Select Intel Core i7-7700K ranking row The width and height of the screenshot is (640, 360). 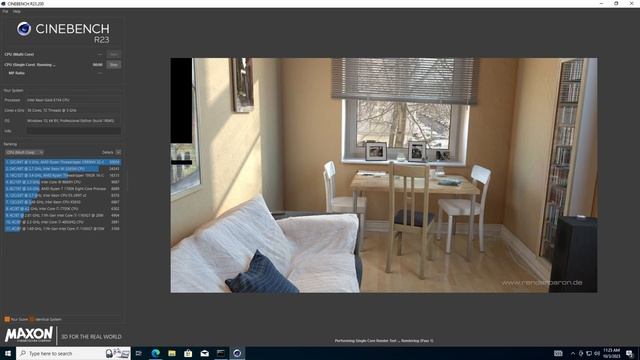click(x=63, y=209)
